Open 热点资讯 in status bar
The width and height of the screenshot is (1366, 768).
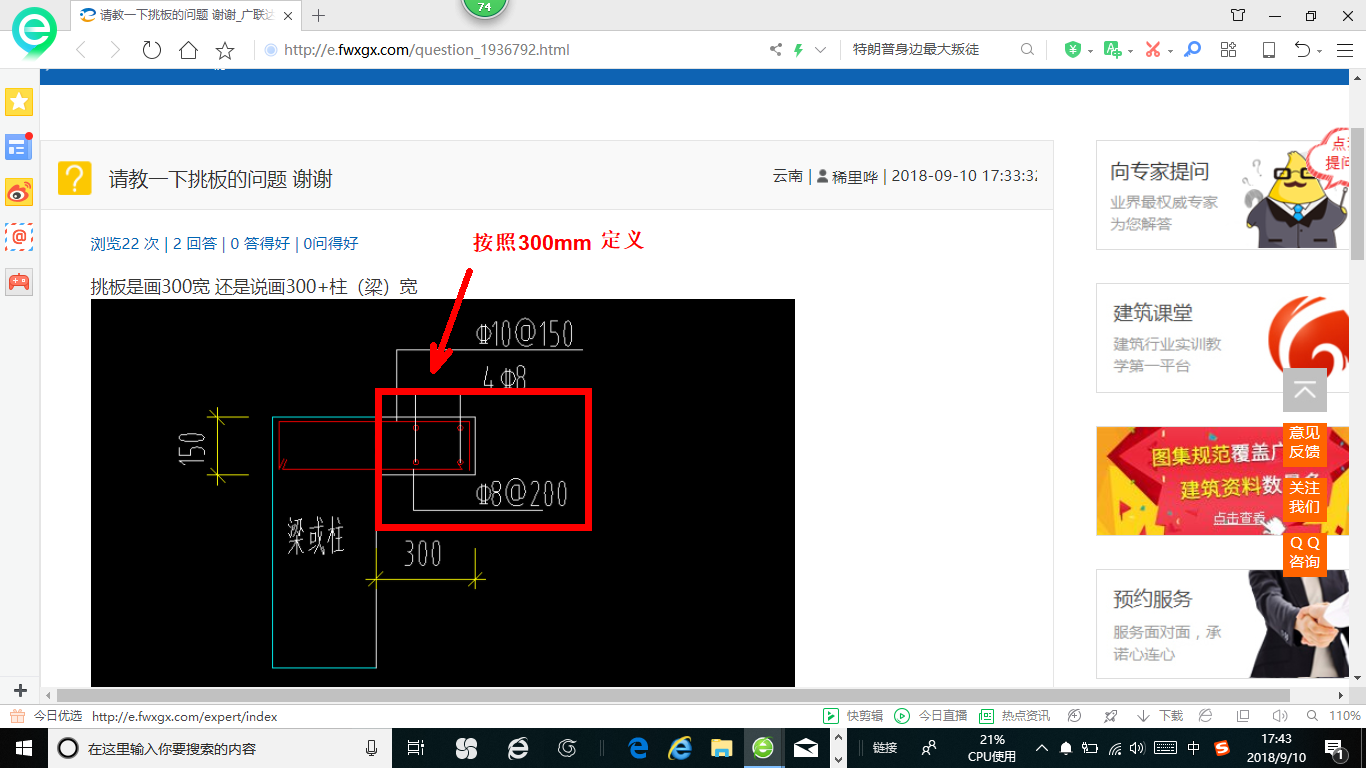point(1015,716)
